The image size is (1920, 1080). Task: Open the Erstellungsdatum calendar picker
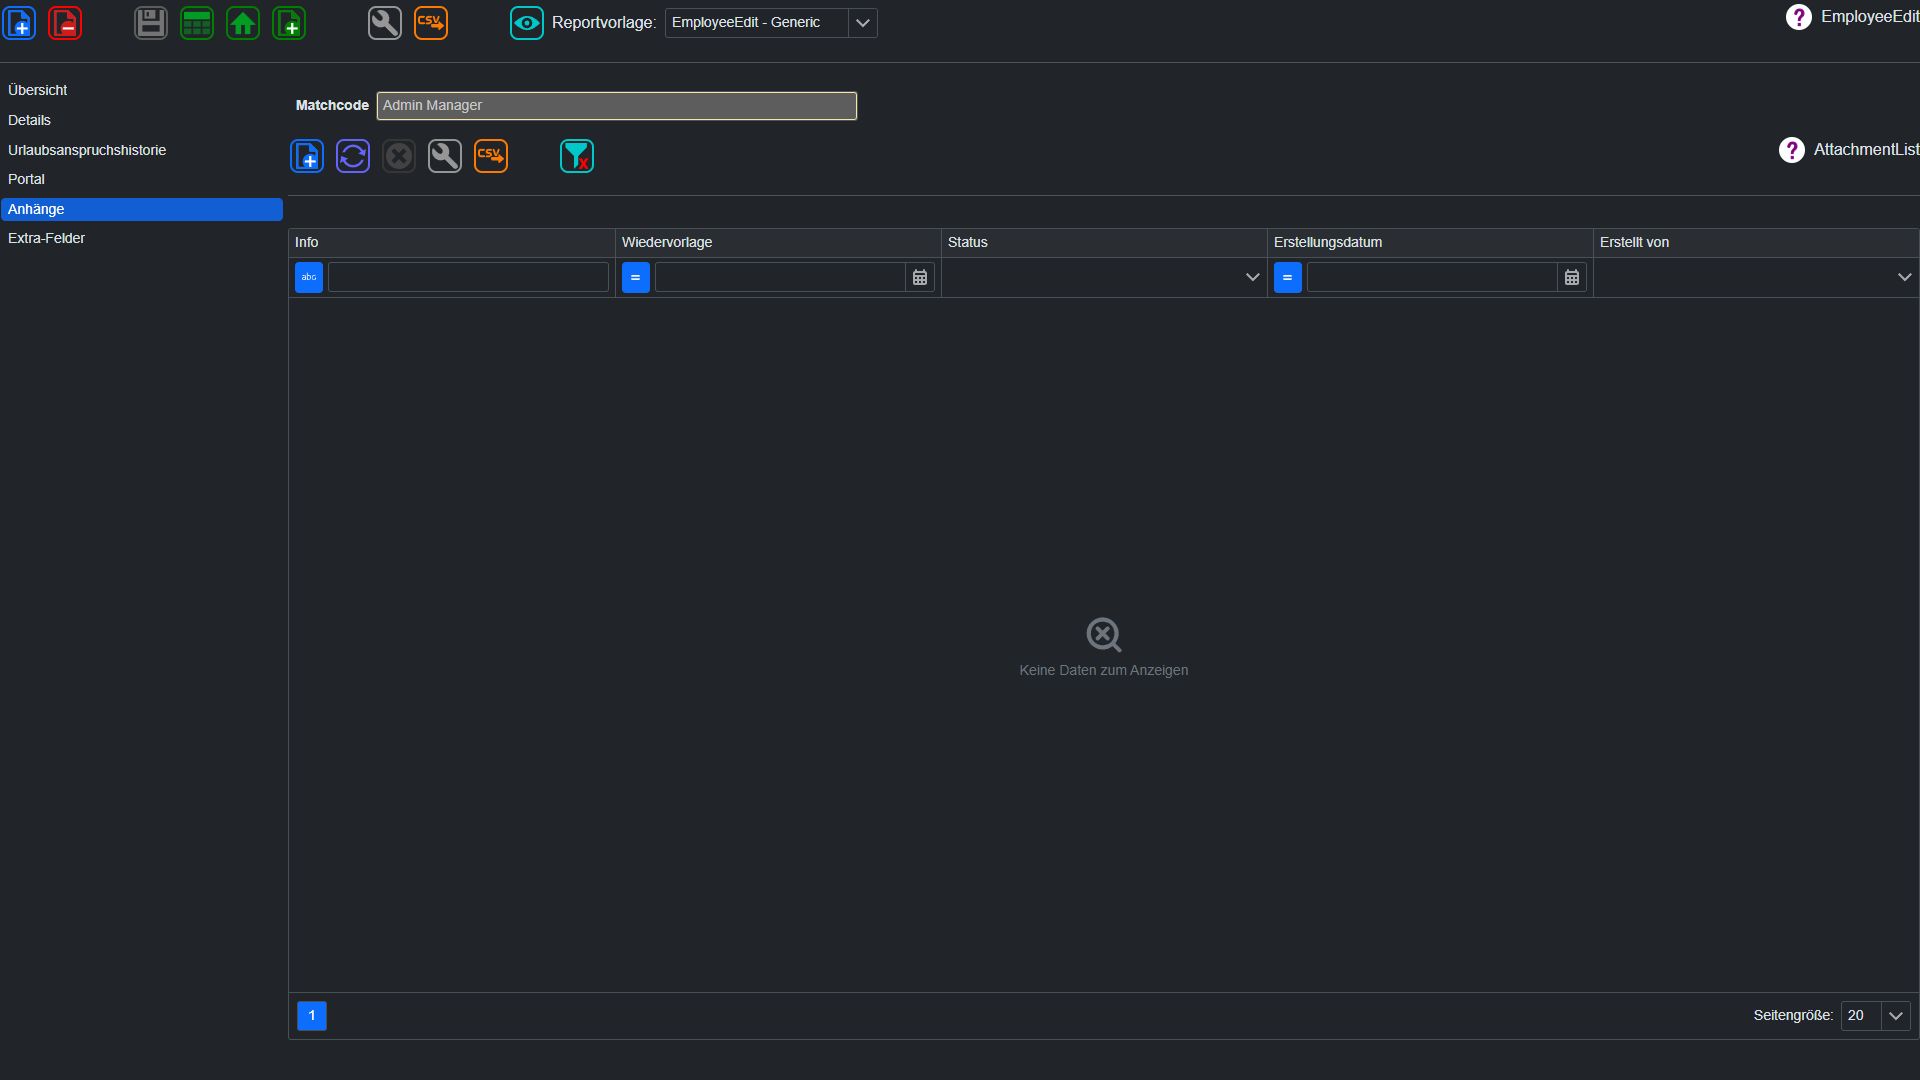[x=1572, y=277]
